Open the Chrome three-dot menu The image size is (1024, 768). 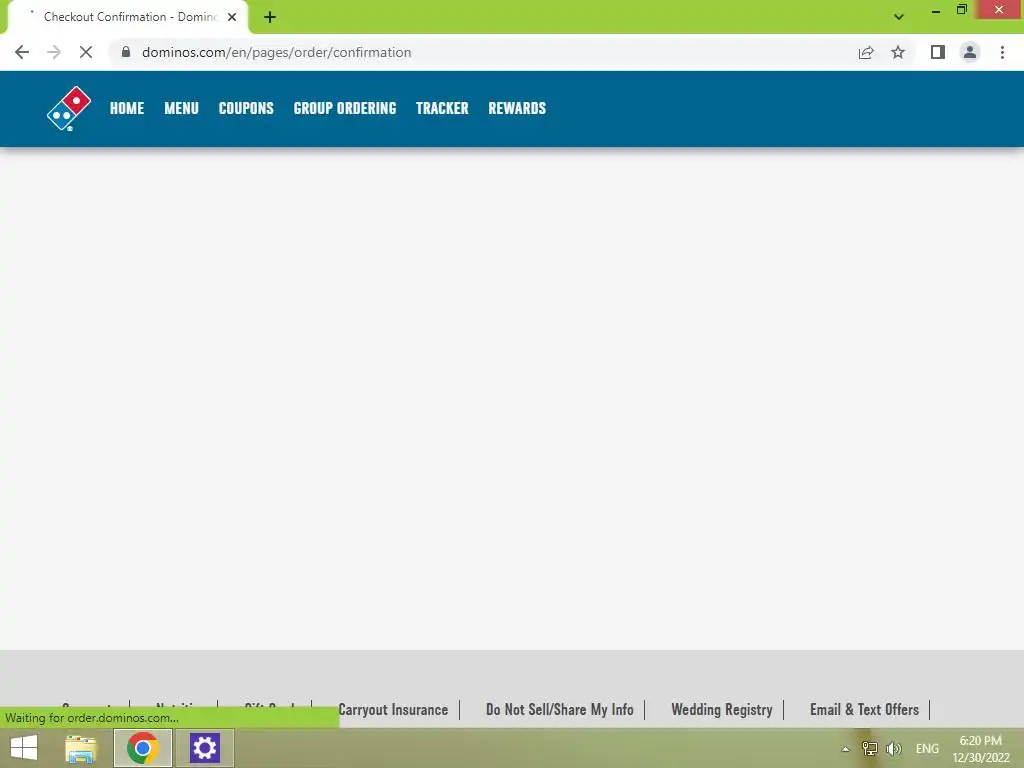click(x=1002, y=52)
